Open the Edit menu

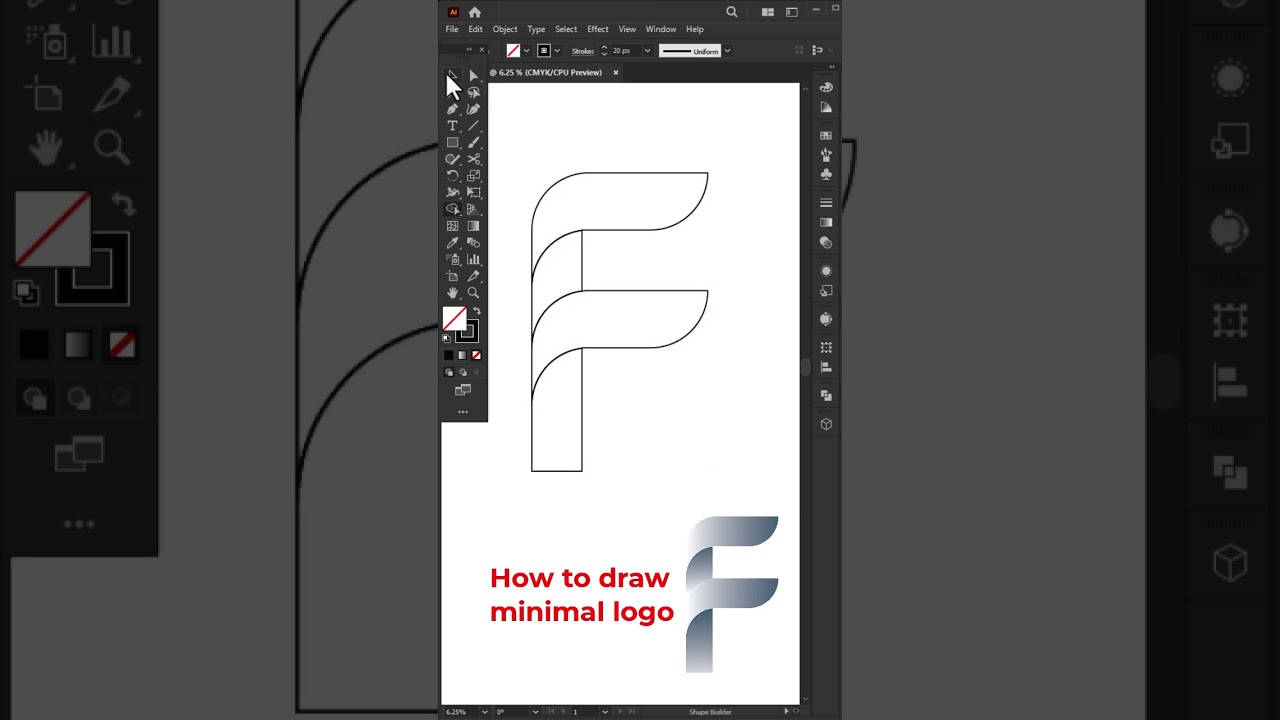476,29
